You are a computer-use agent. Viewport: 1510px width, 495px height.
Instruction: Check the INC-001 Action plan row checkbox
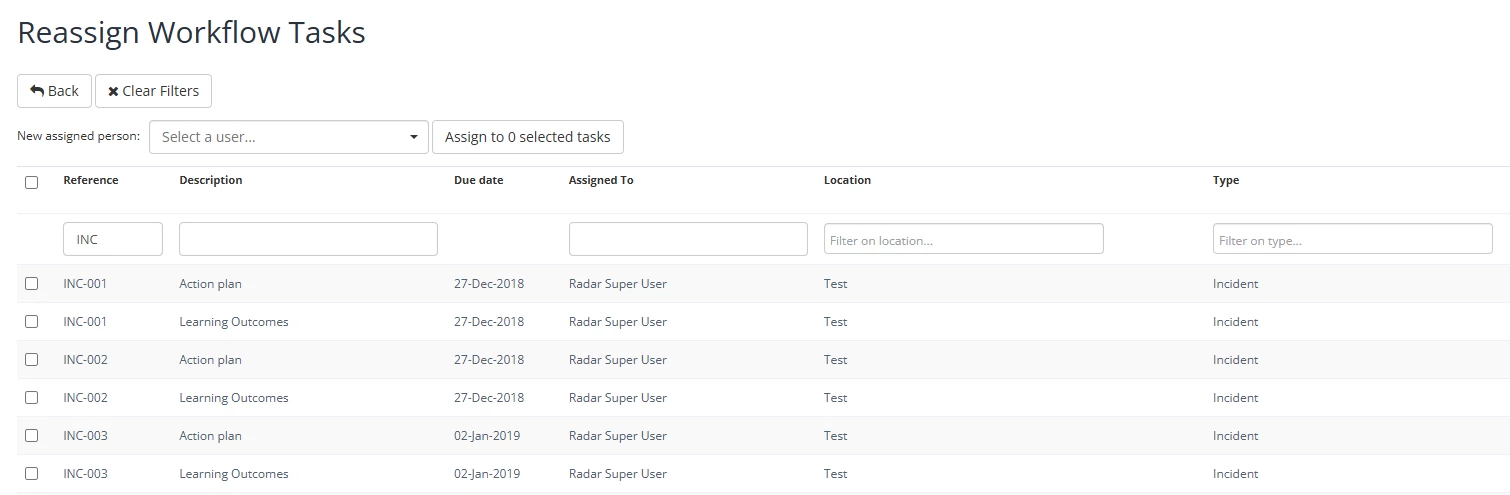pyautogui.click(x=31, y=284)
